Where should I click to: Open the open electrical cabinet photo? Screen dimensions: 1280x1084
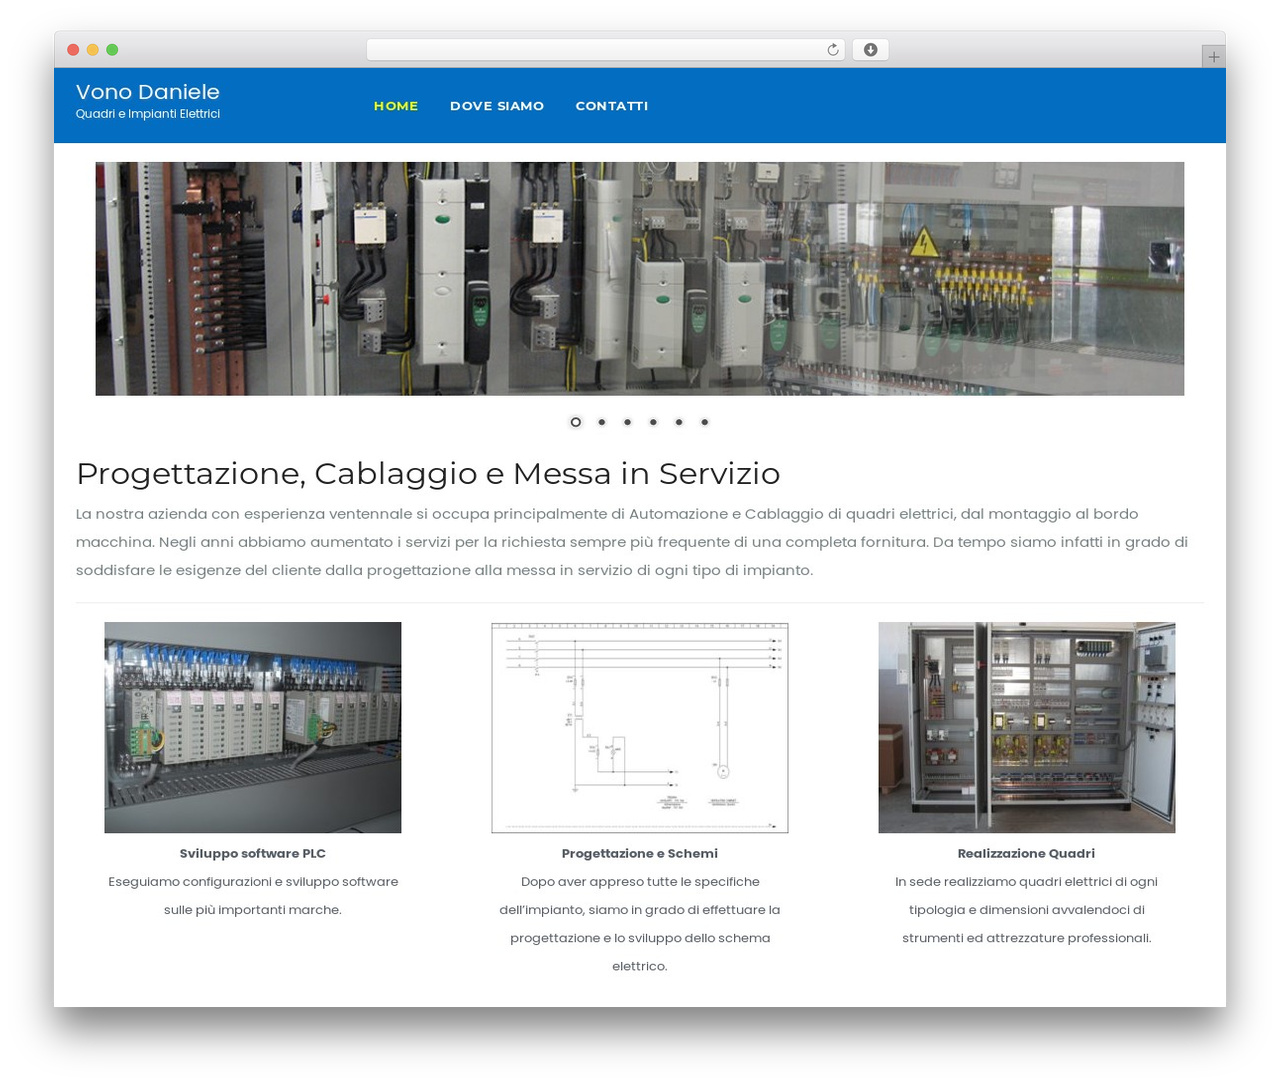1027,728
